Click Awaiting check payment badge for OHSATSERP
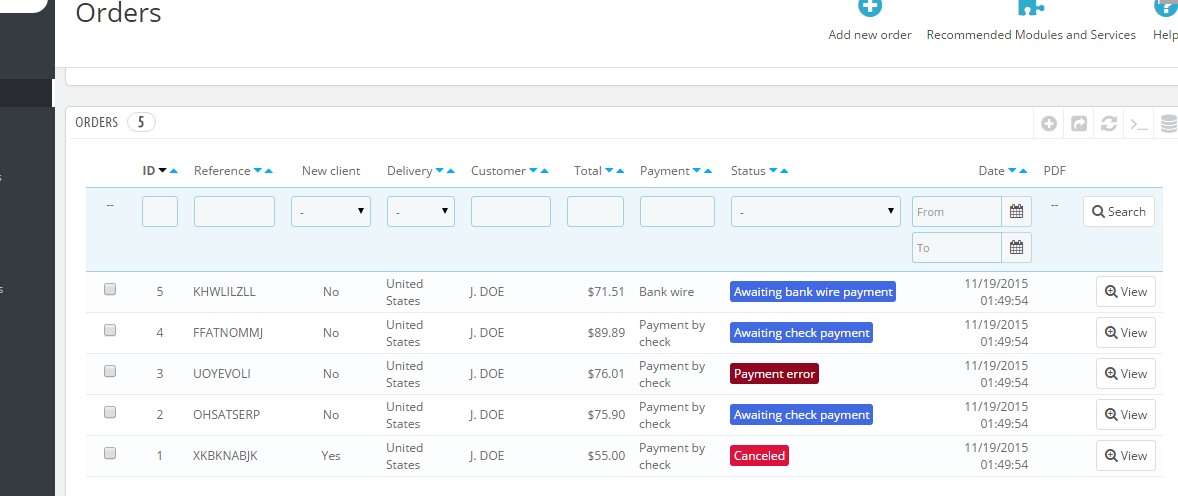This screenshot has height=496, width=1178. tap(802, 415)
